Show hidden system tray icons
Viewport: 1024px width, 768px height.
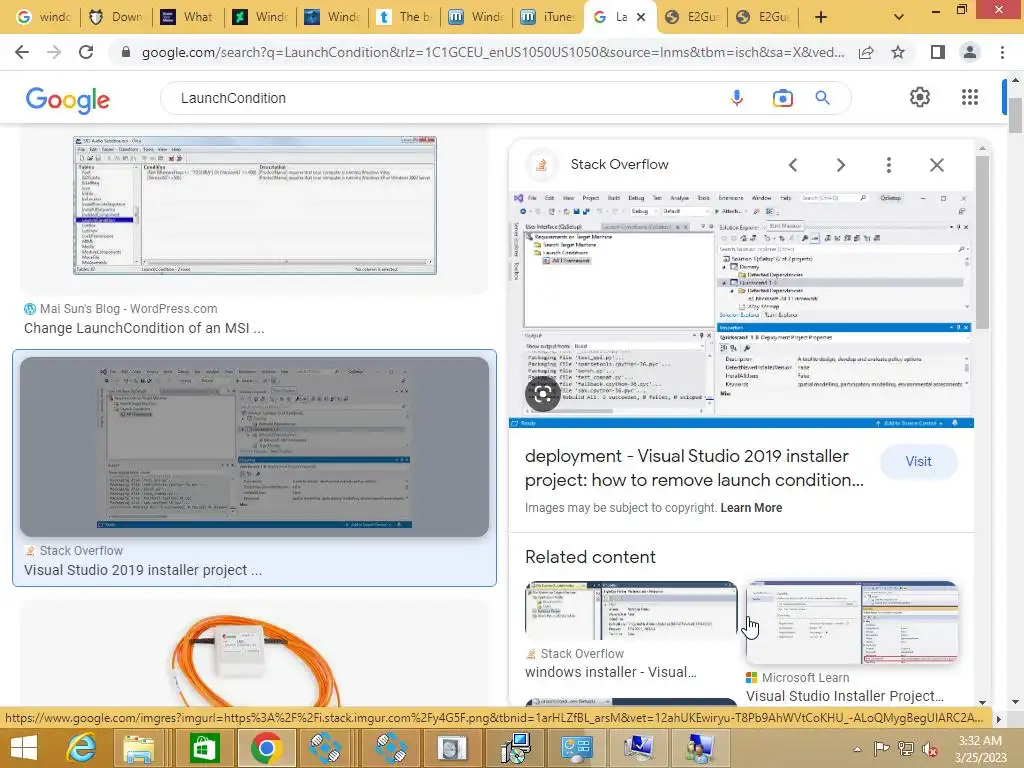coord(857,749)
